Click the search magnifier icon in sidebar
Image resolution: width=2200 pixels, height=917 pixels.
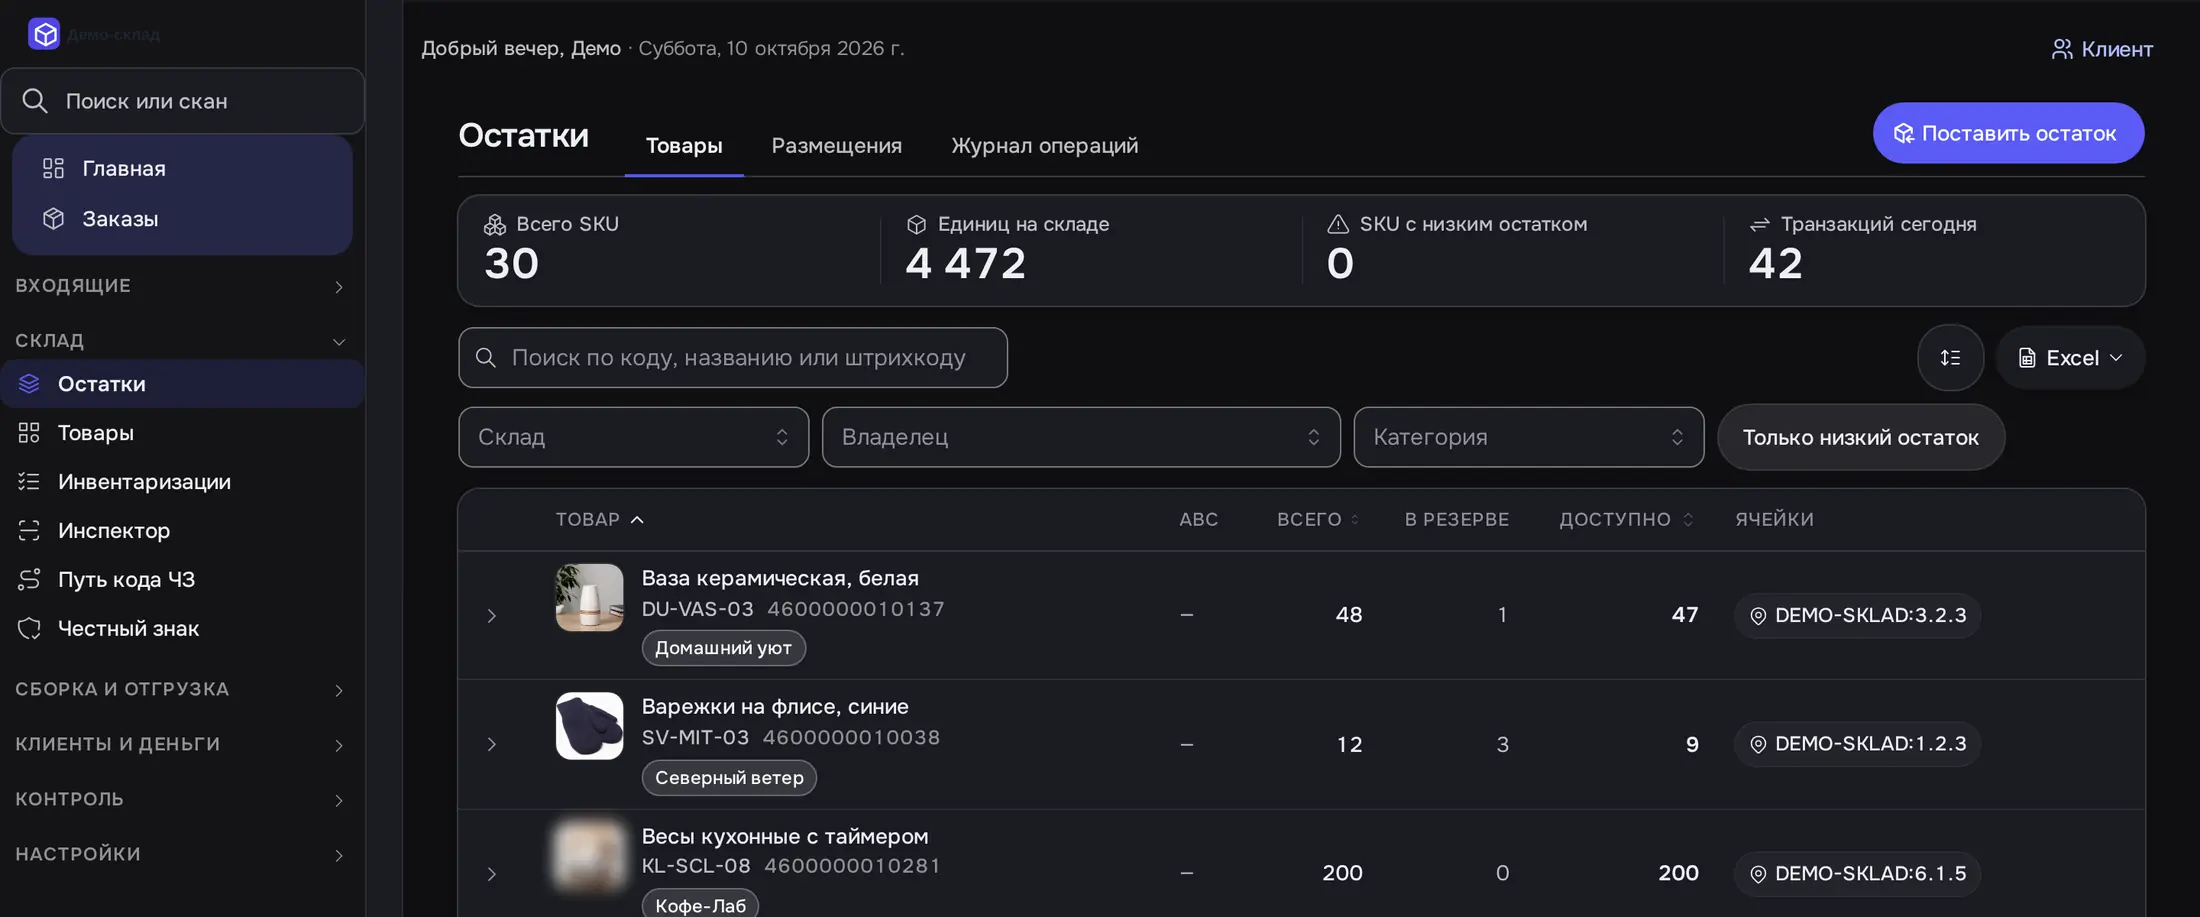(34, 101)
